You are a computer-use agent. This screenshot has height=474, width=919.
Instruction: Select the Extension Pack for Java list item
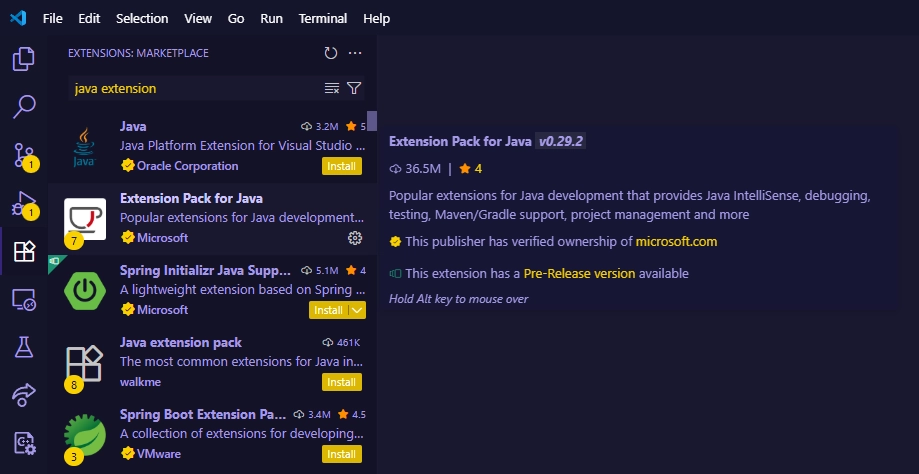[212, 219]
